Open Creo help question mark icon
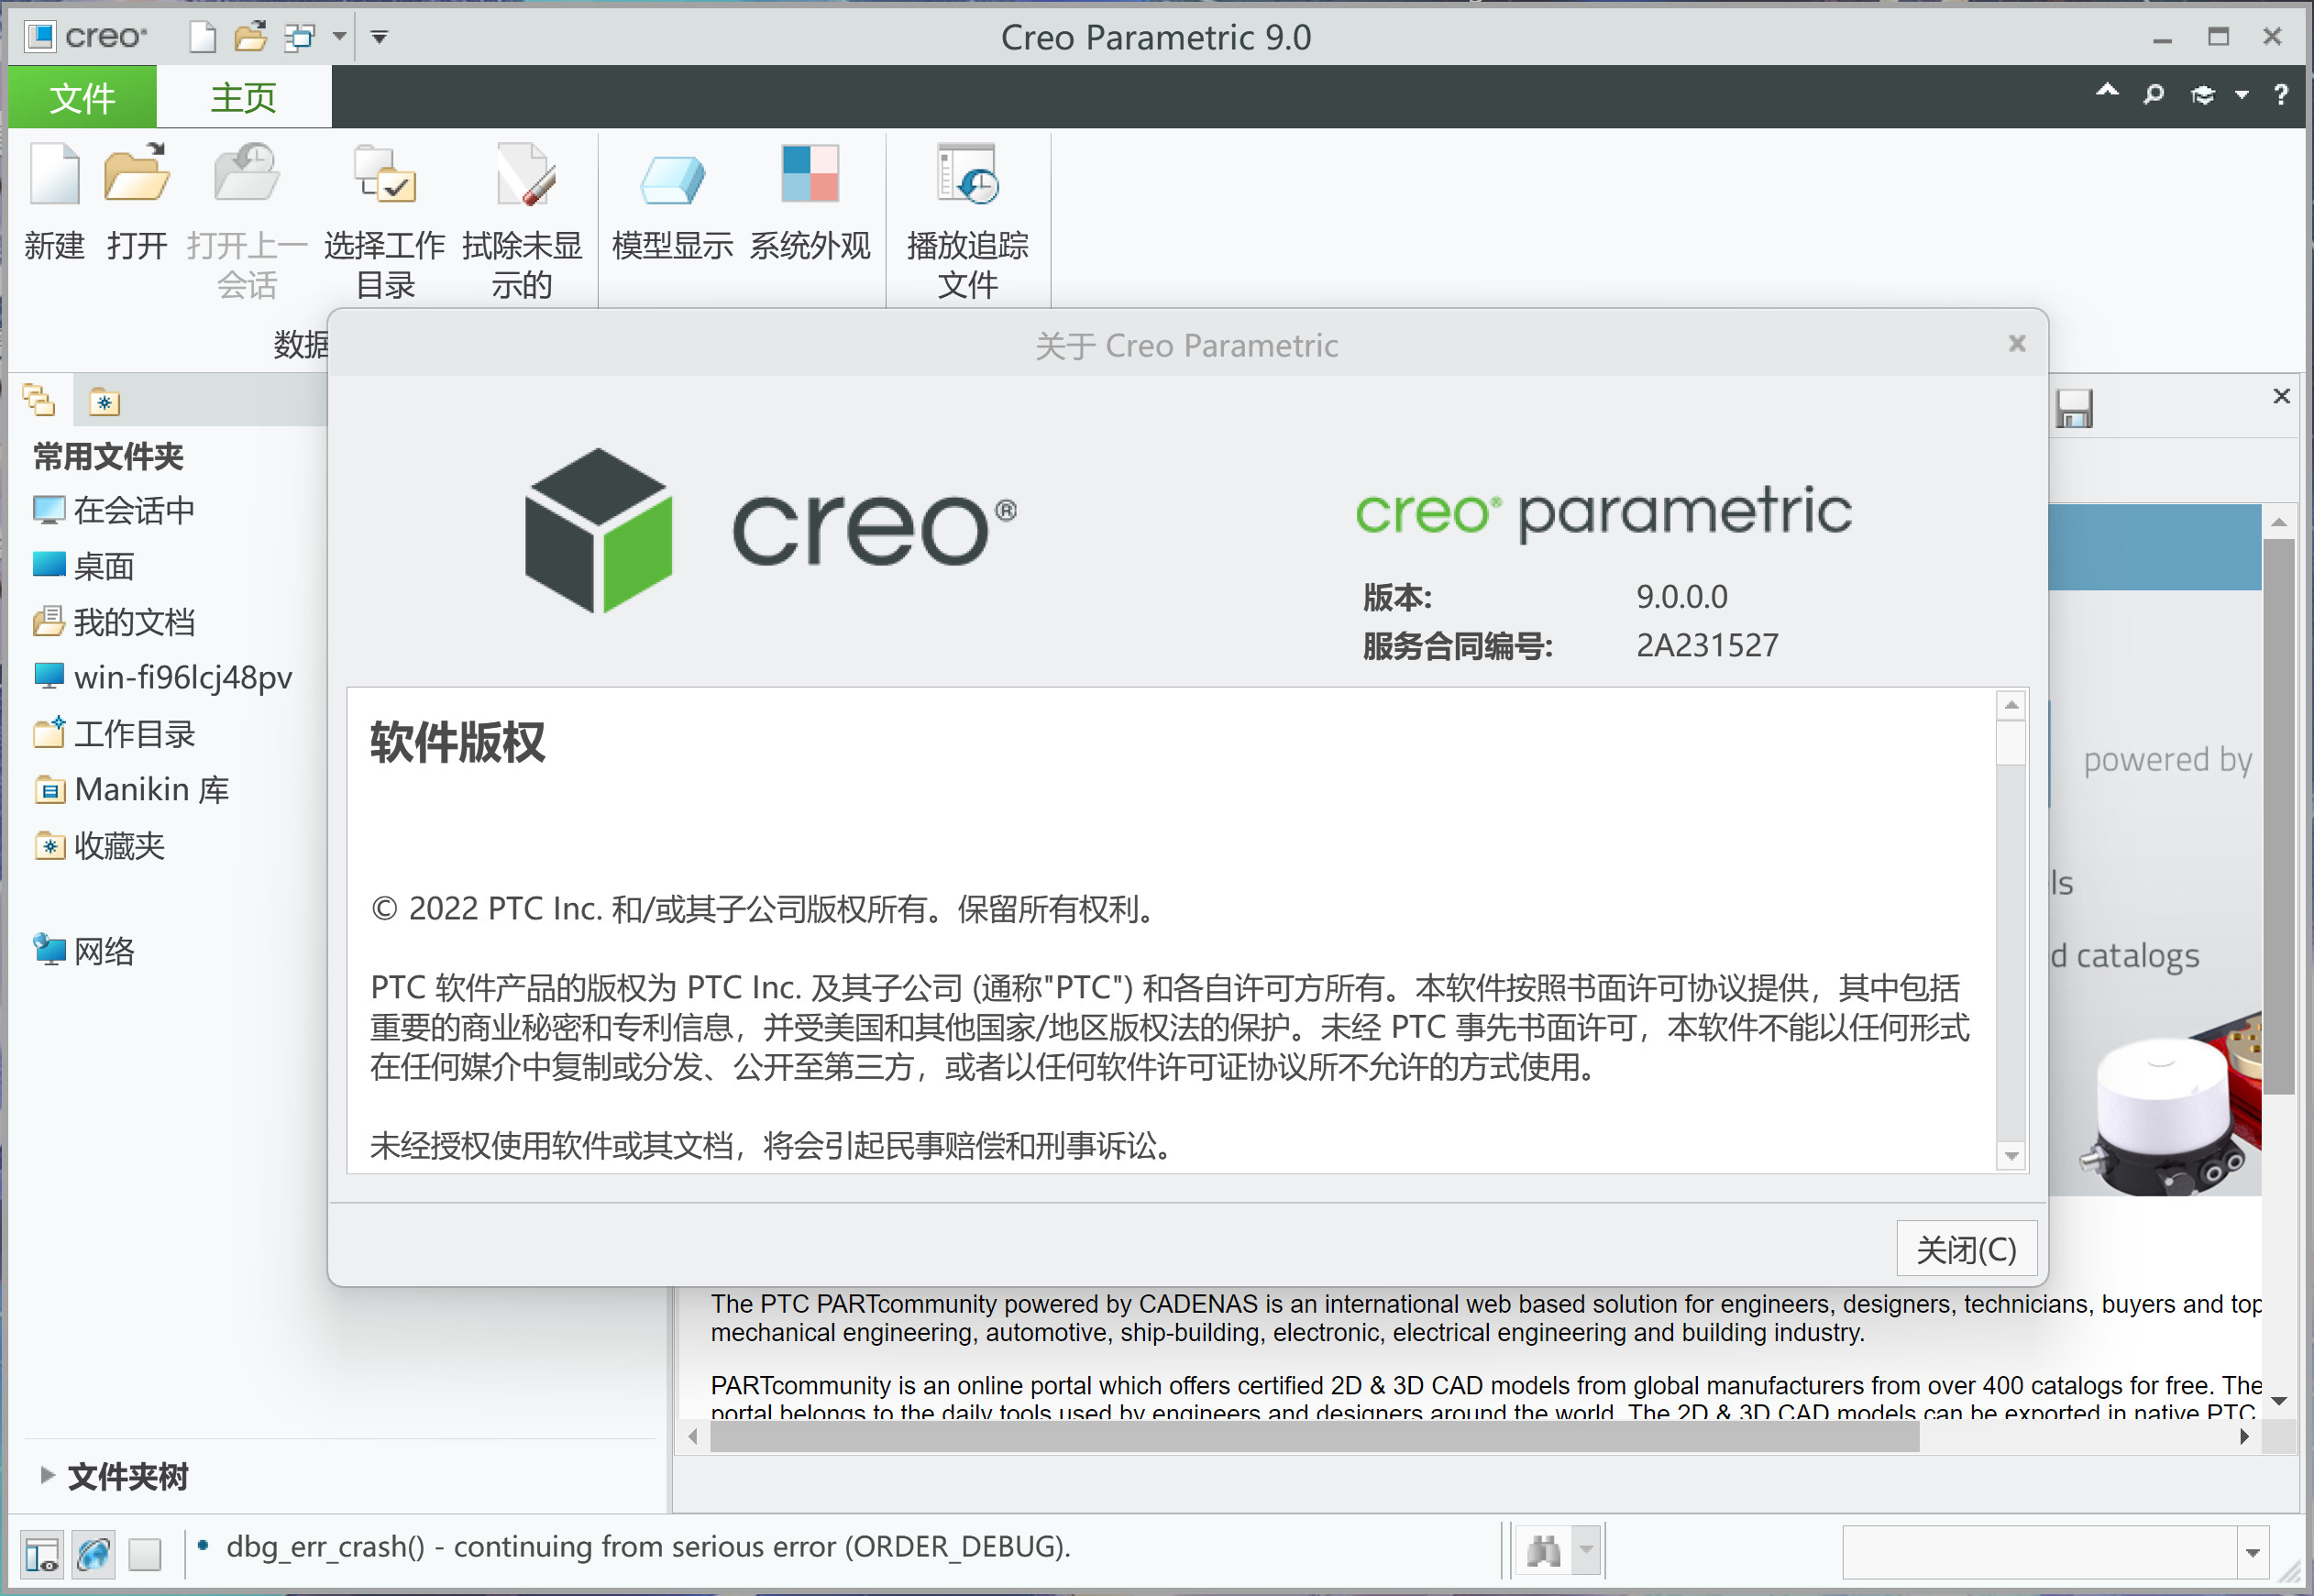 (2281, 94)
